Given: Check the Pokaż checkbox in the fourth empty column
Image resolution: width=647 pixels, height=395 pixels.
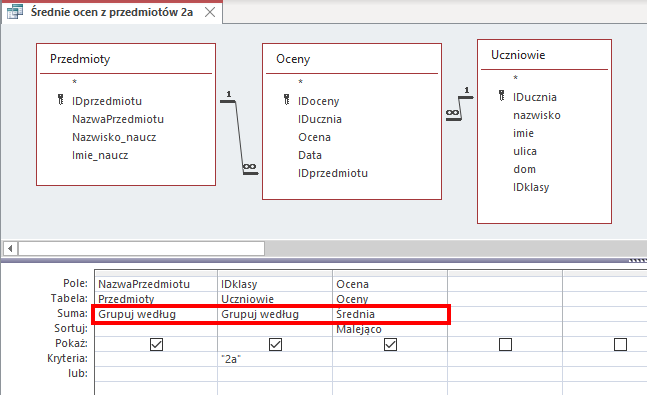Looking at the screenshot, I should [x=505, y=344].
